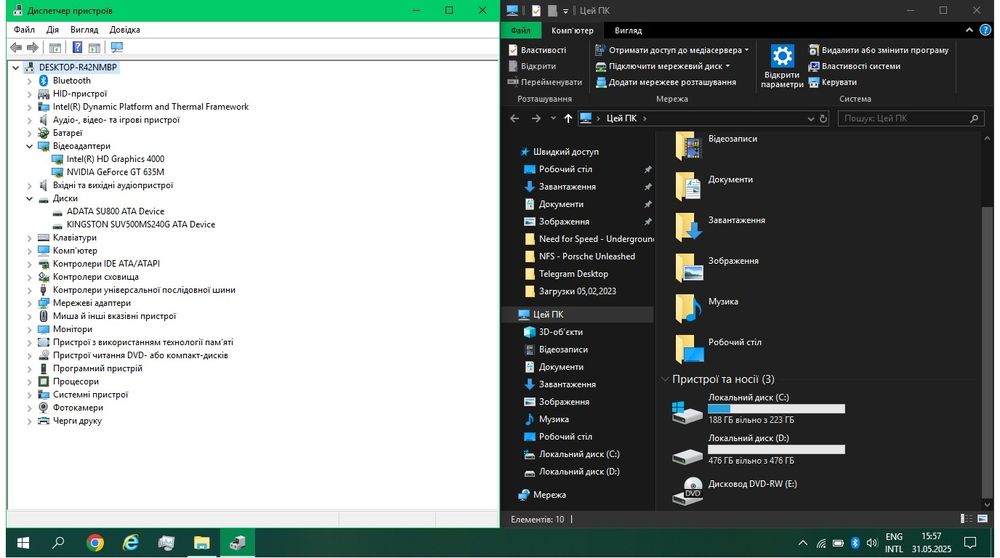Select the Завантаження folder icon in main pane
Viewport: 1000px width, 558px height.
click(x=688, y=226)
